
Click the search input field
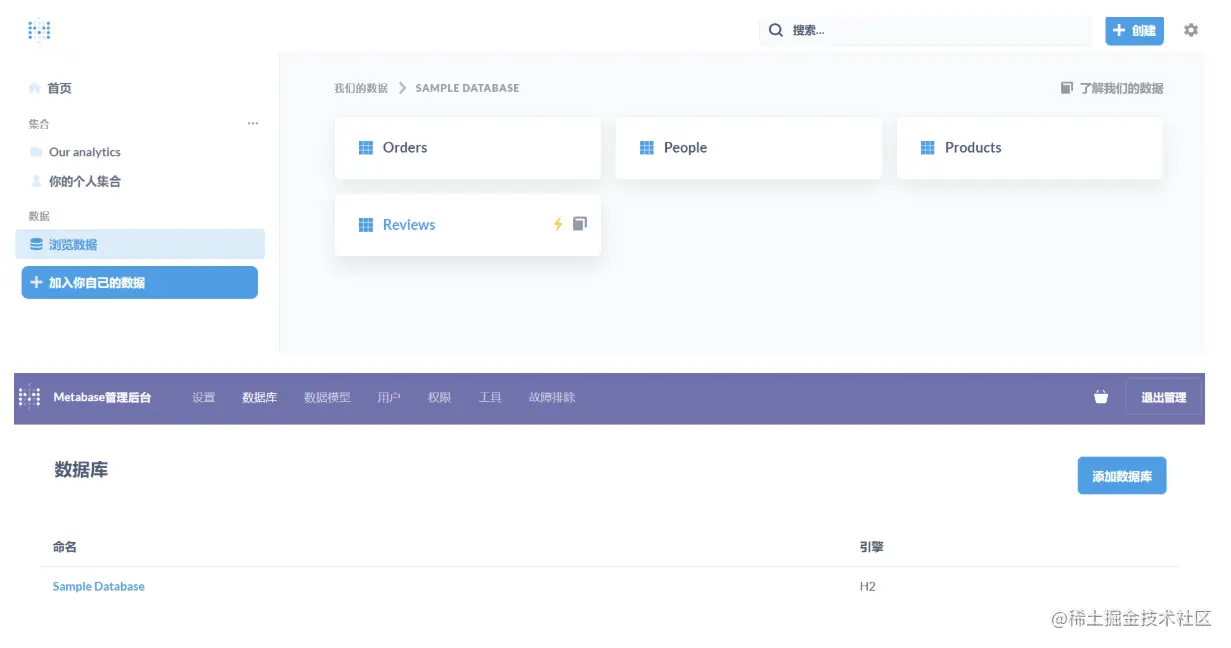pyautogui.click(x=925, y=30)
